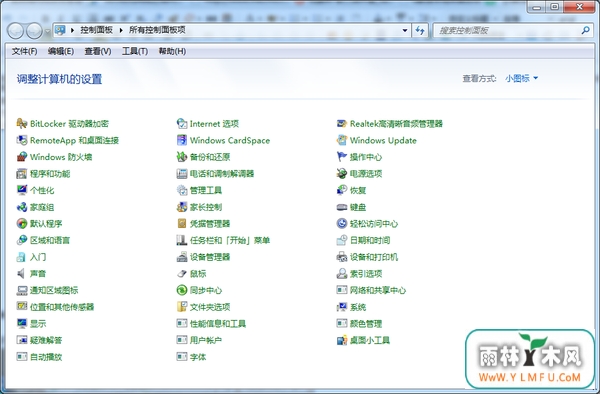This screenshot has height=394, width=600.
Task: Refresh the Control Panel address bar
Action: pyautogui.click(x=420, y=30)
